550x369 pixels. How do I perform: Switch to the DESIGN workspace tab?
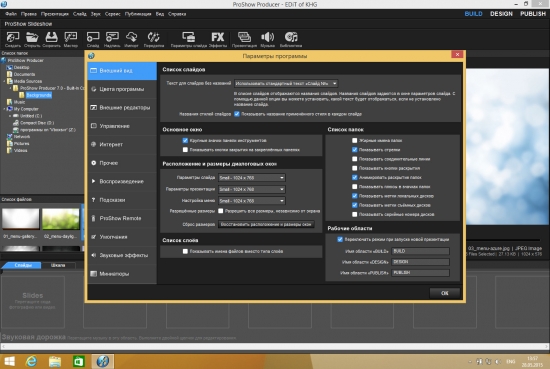point(501,14)
